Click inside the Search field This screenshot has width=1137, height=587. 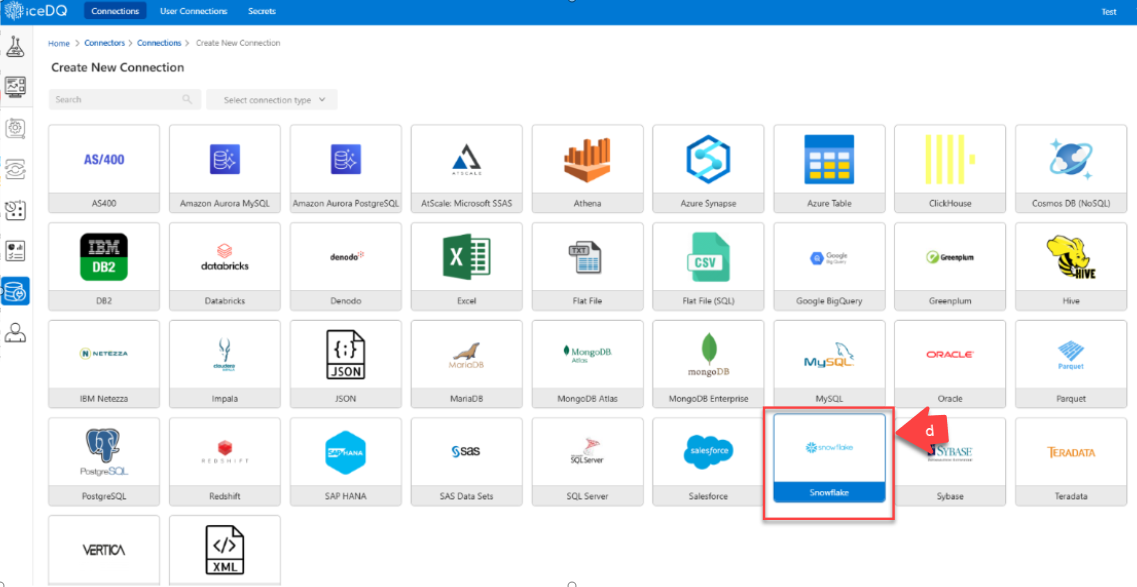[x=115, y=100]
